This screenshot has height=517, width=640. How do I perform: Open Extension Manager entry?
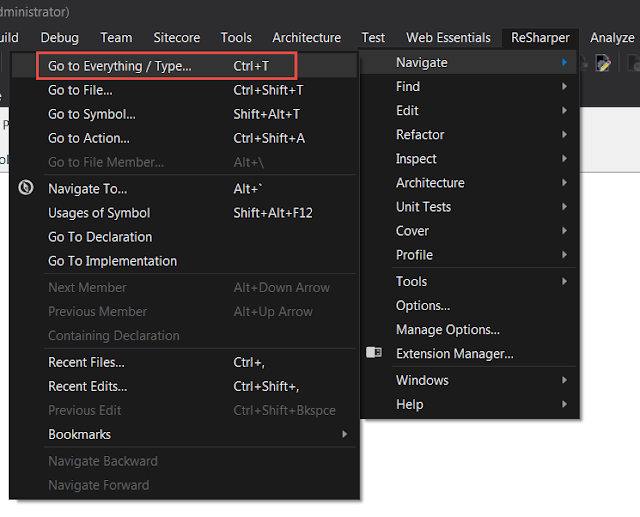(x=469, y=354)
